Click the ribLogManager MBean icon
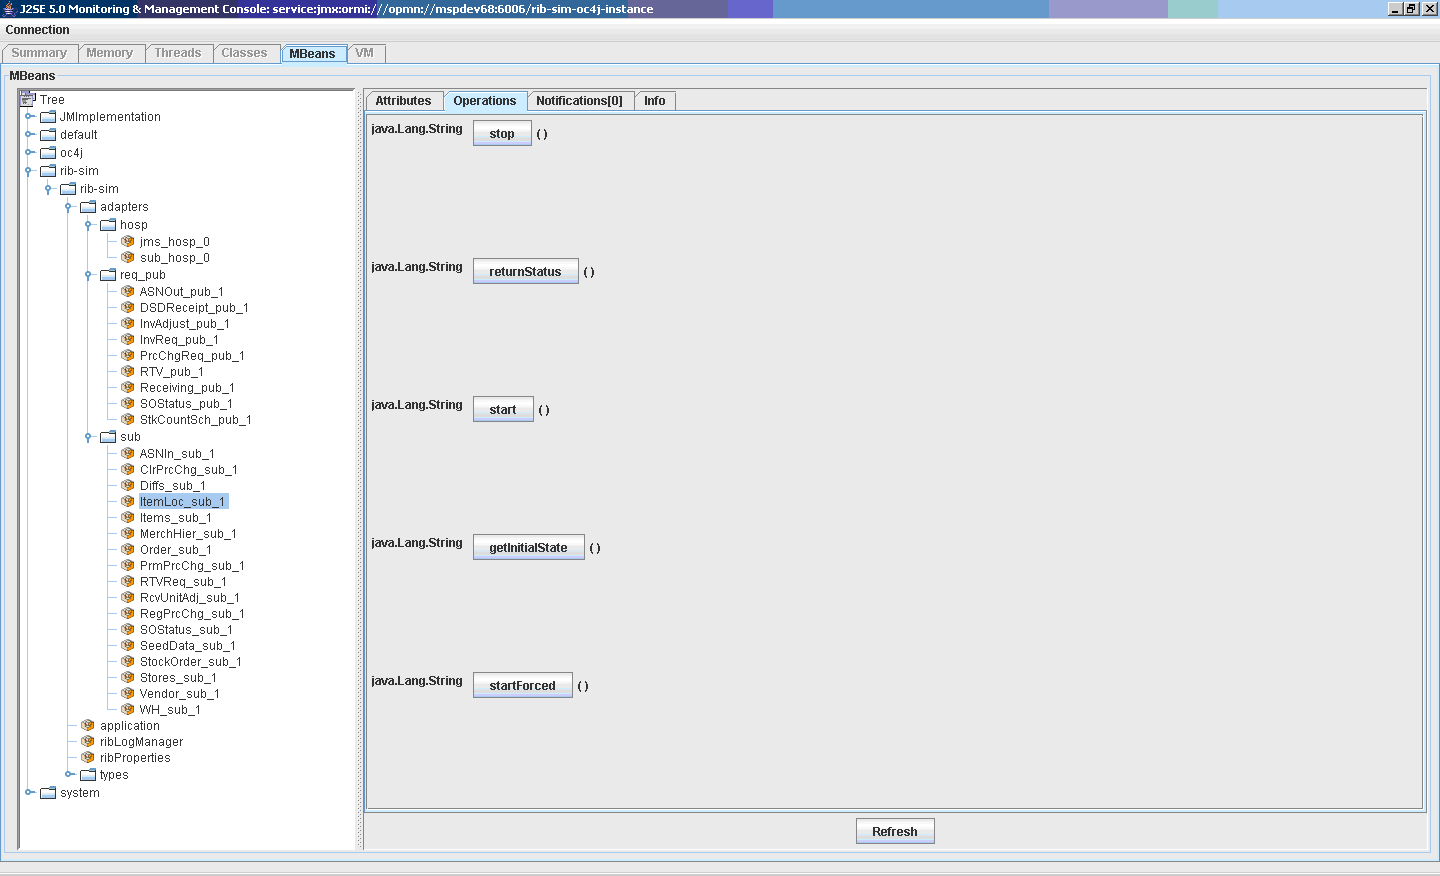The width and height of the screenshot is (1440, 876). click(88, 741)
